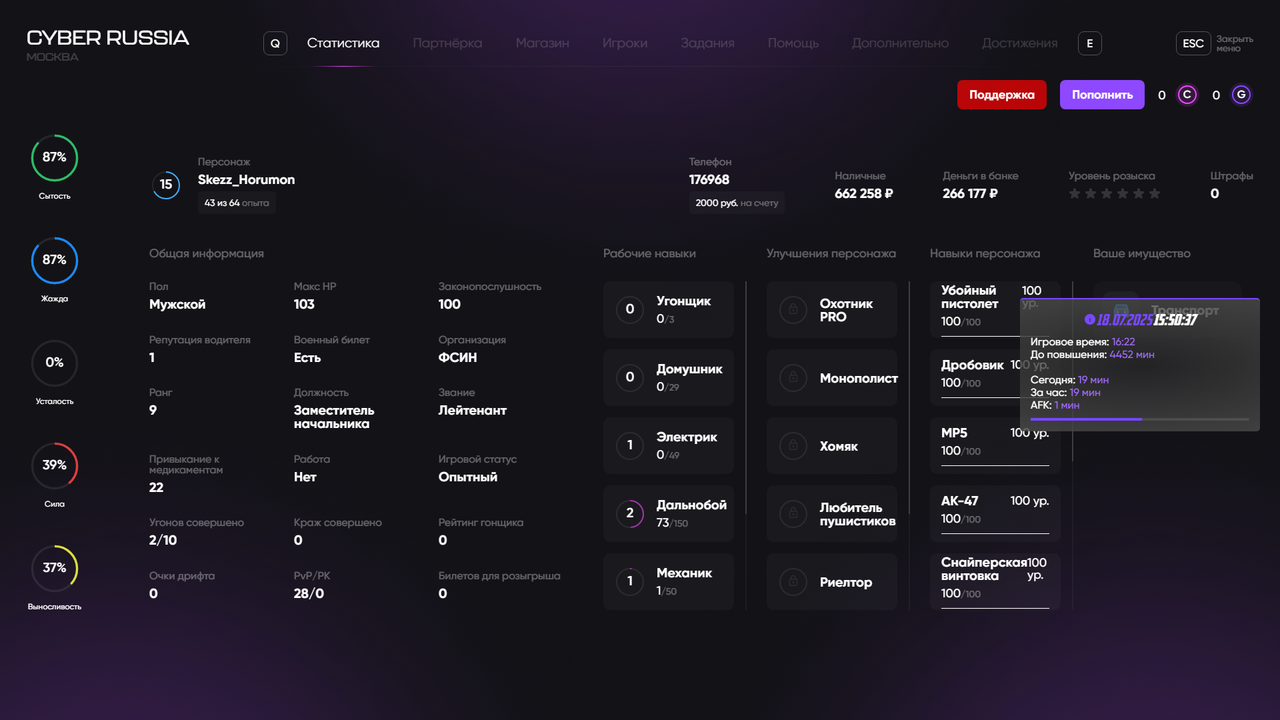Click the lock icon on Хомяк
The image size is (1280, 720).
[794, 446]
